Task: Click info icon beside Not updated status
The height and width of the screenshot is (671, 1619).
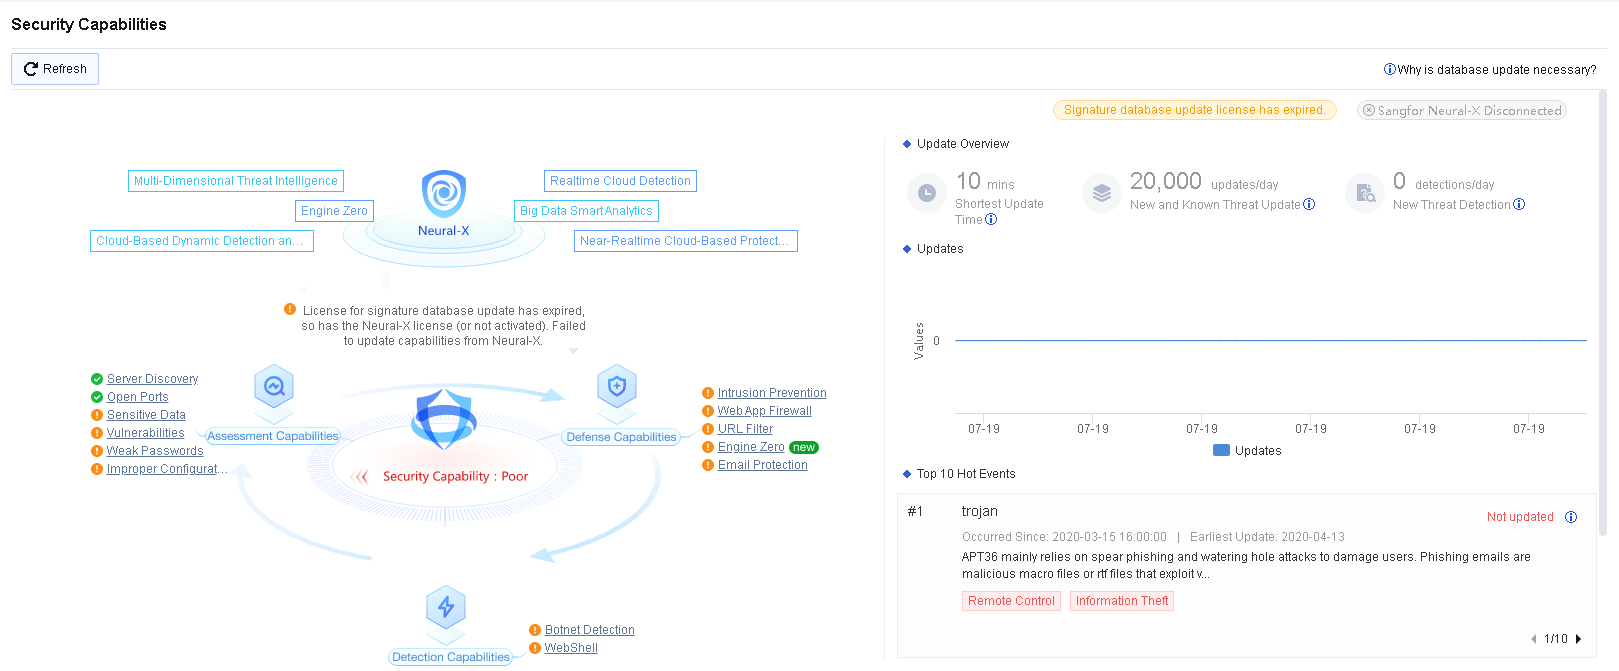Action: tap(1571, 517)
